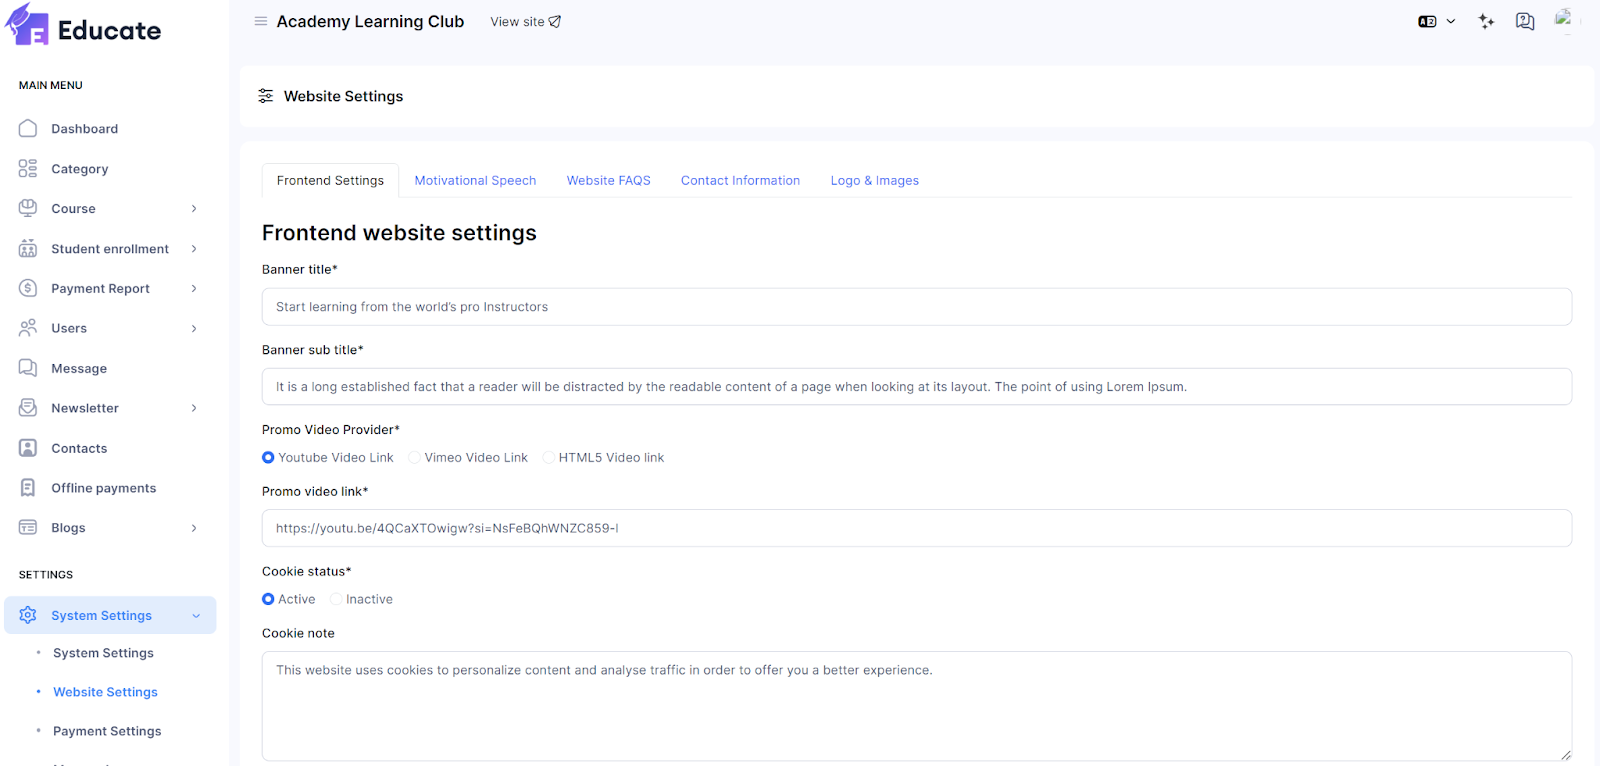The height and width of the screenshot is (766, 1600).
Task: Click the hamburger menu toggle icon
Action: pyautogui.click(x=260, y=21)
